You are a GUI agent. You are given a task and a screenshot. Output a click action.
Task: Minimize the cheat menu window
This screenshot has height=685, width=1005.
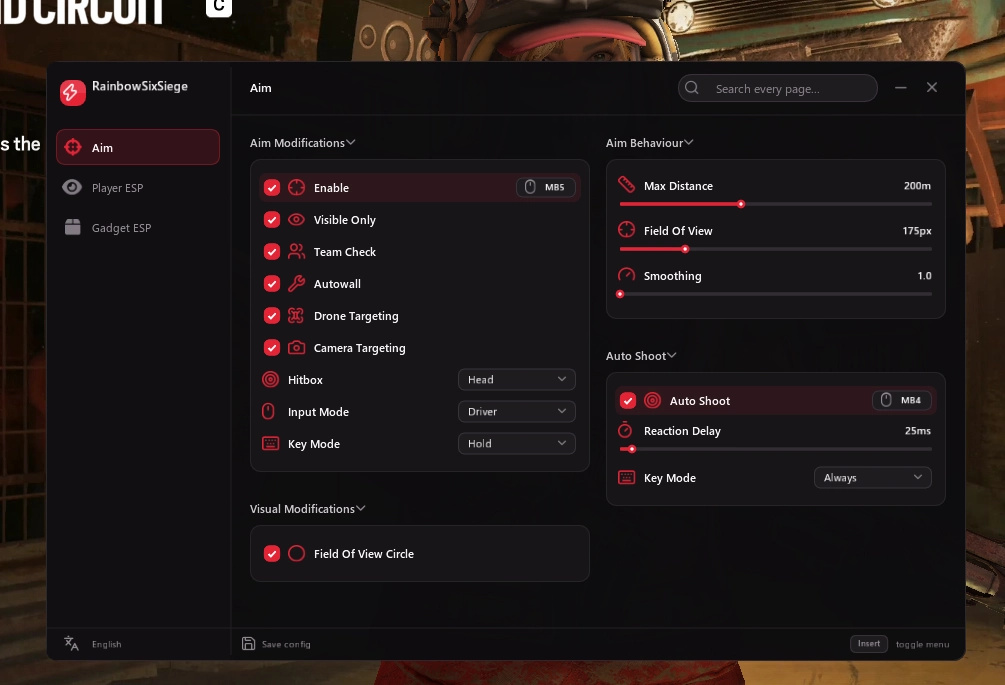pyautogui.click(x=901, y=87)
